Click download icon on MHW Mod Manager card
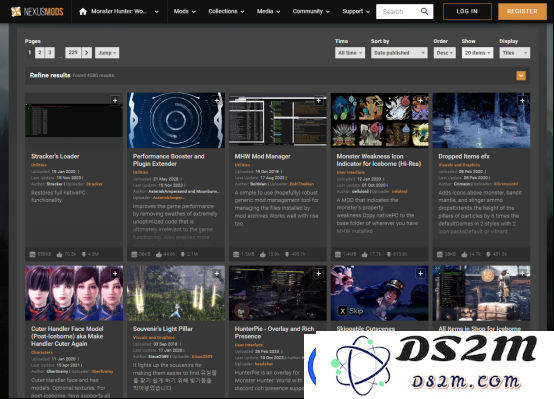This screenshot has width=554, height=399. click(x=287, y=254)
